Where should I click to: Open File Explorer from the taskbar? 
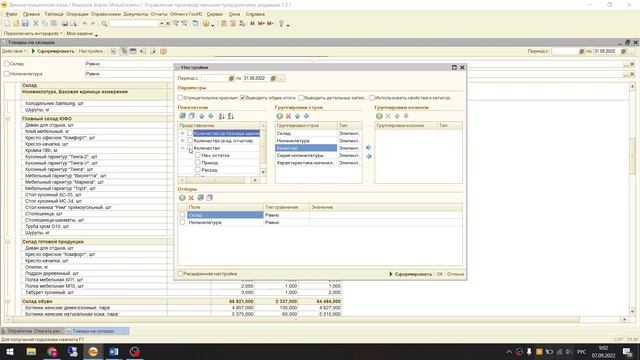(x=31, y=351)
